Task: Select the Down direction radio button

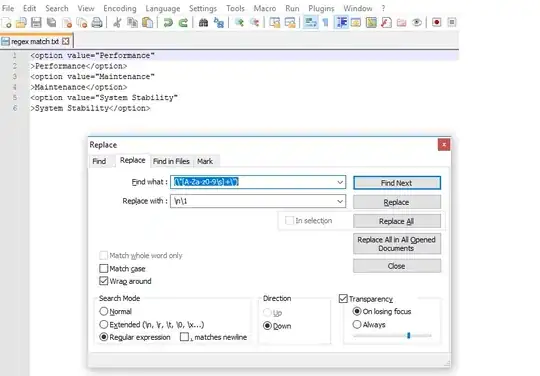Action: (267, 326)
